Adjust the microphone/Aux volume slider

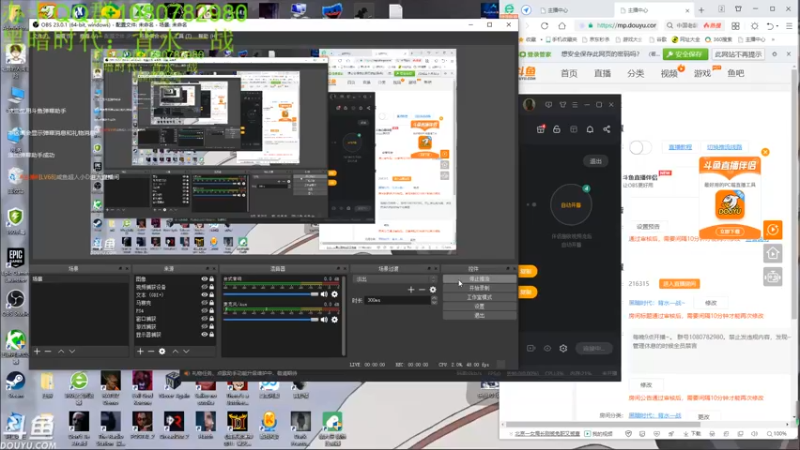(x=270, y=320)
